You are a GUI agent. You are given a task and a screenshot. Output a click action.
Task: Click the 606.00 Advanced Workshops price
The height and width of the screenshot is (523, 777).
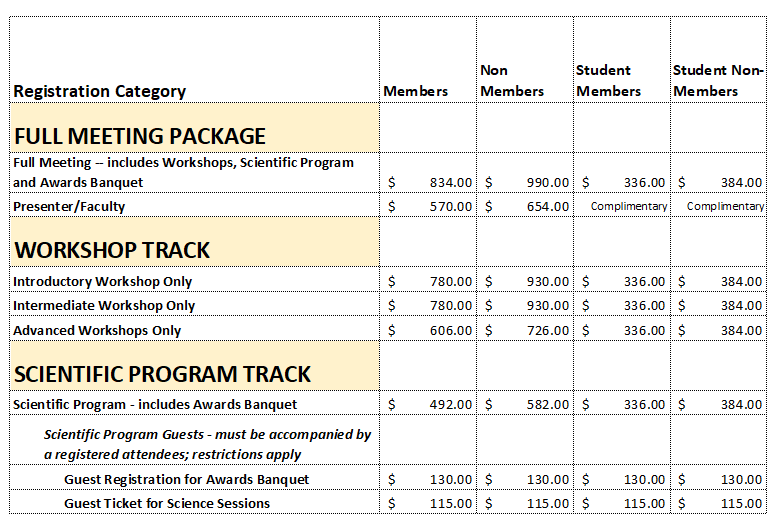450,330
